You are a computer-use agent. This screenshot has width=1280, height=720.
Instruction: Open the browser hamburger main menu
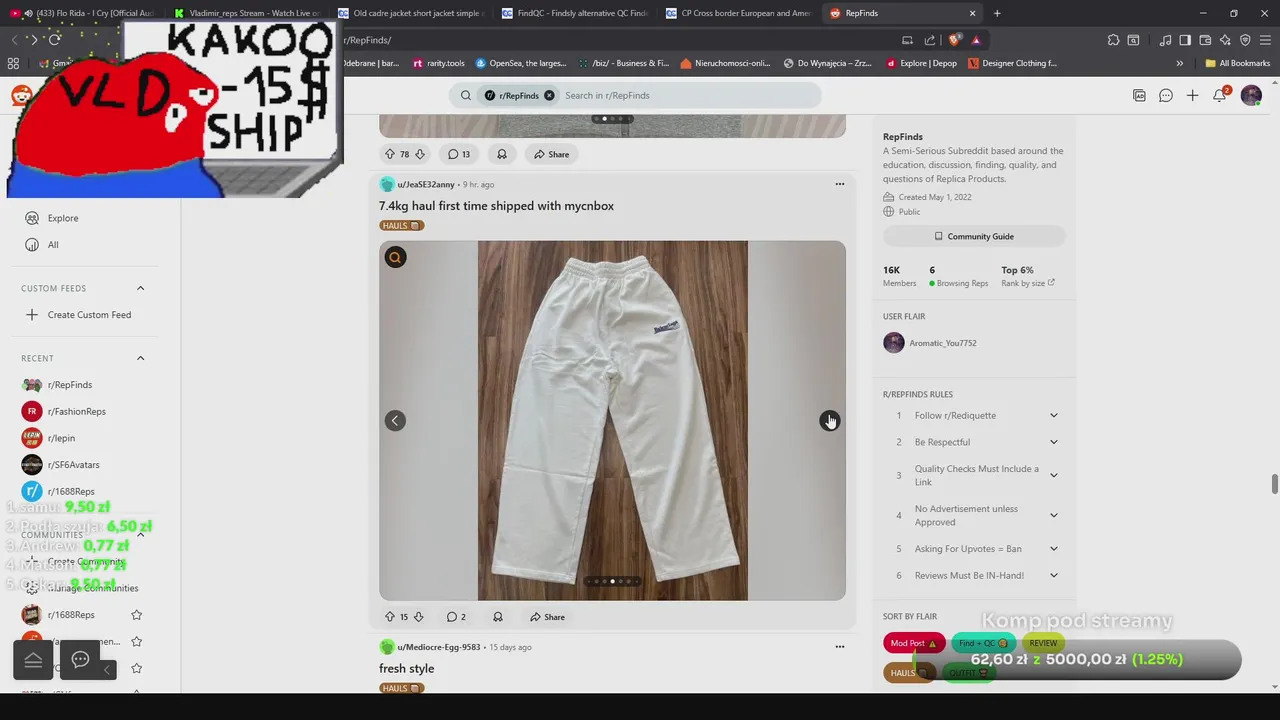pos(1265,40)
